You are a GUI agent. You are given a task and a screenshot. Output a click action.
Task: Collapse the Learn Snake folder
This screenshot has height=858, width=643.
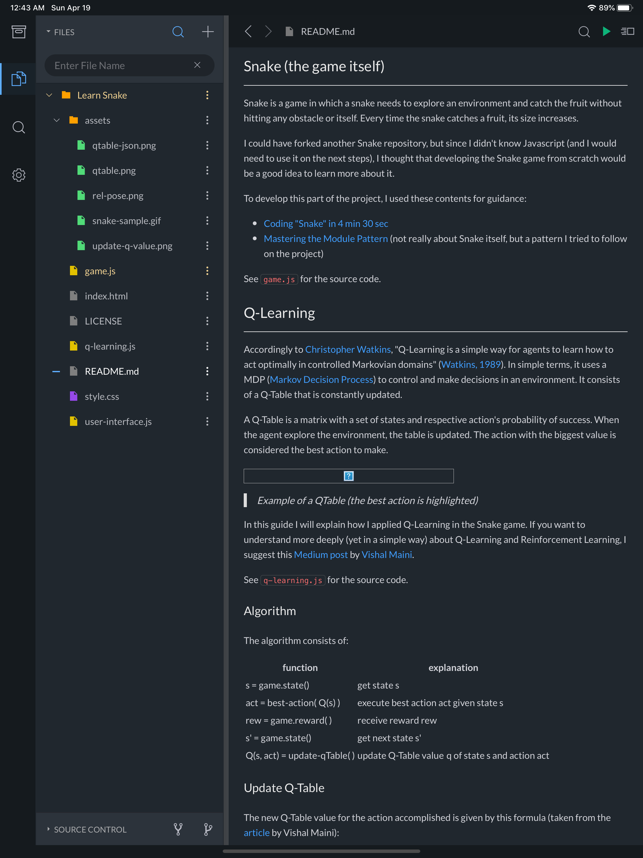[49, 95]
